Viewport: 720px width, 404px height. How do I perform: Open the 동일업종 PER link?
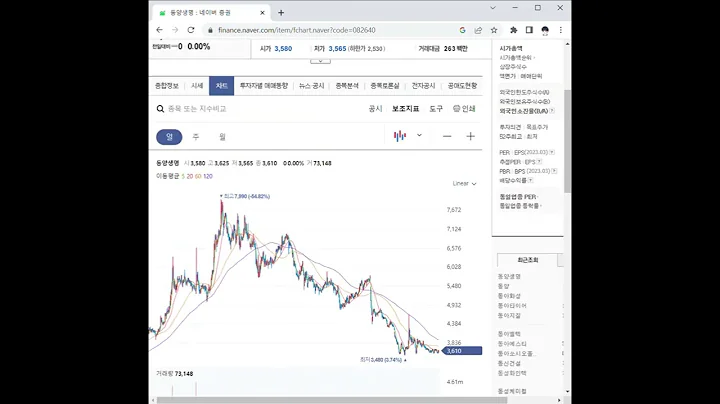518,196
